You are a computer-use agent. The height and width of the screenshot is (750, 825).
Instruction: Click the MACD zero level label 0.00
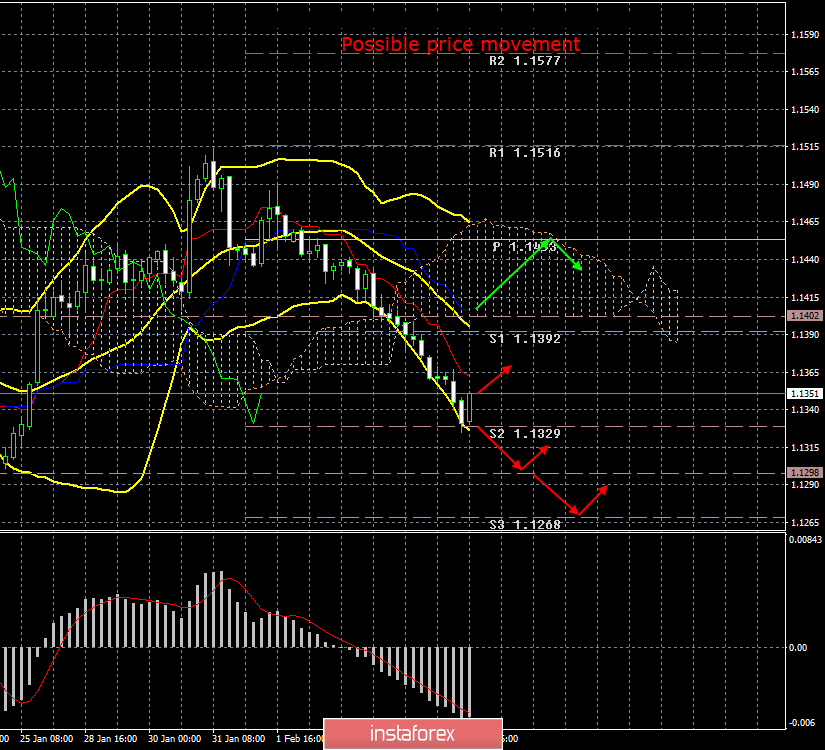(x=798, y=648)
